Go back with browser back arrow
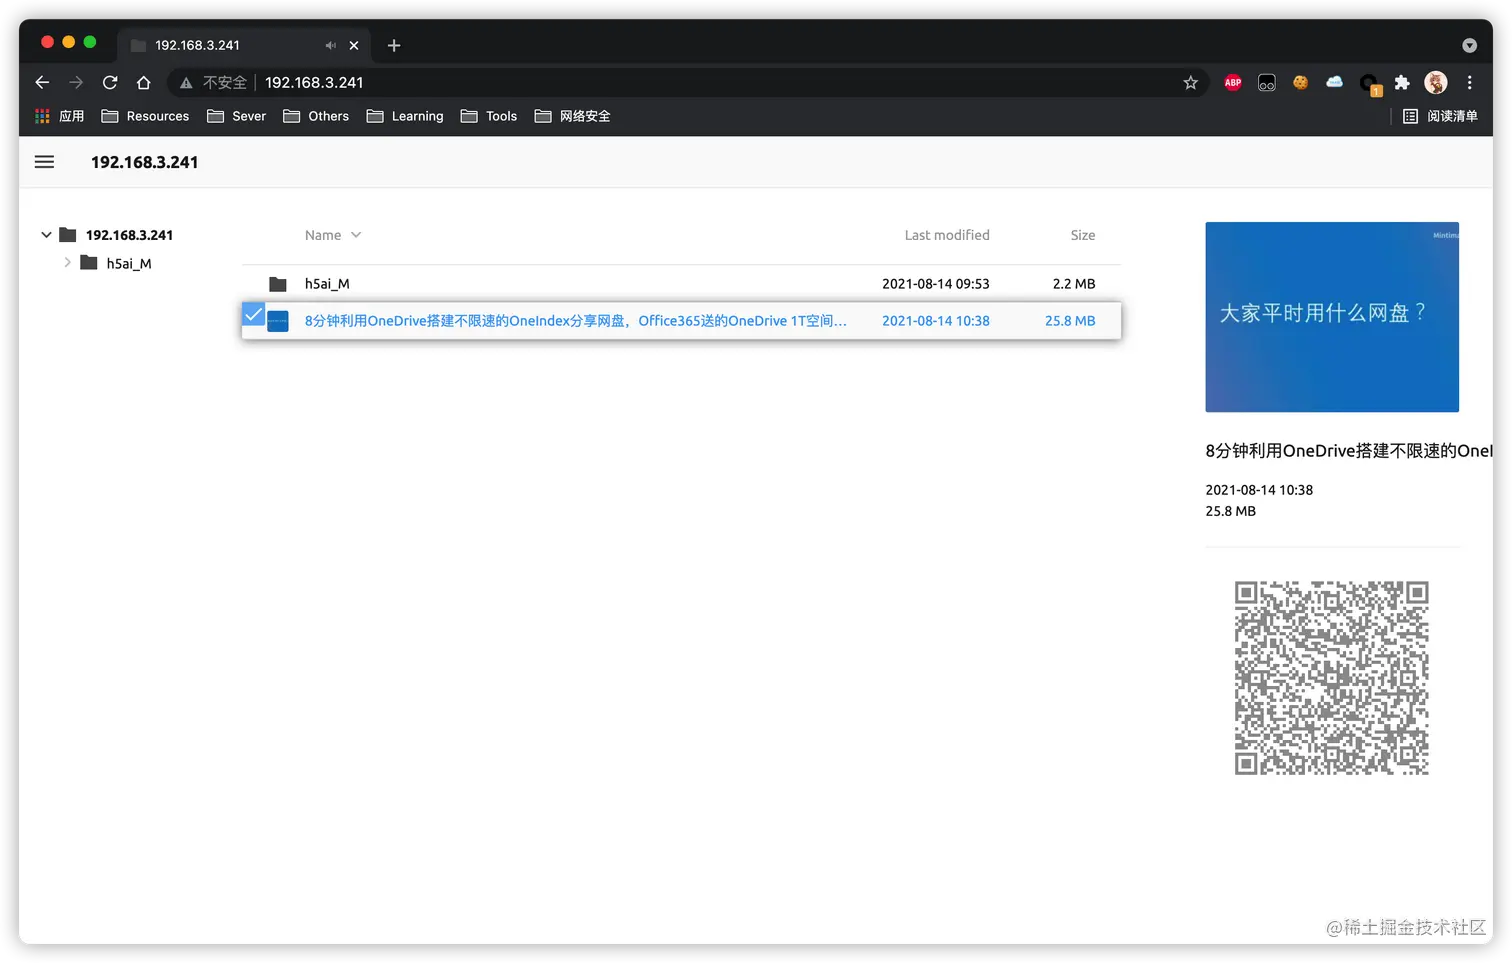Viewport: 1512px width, 963px height. [42, 82]
